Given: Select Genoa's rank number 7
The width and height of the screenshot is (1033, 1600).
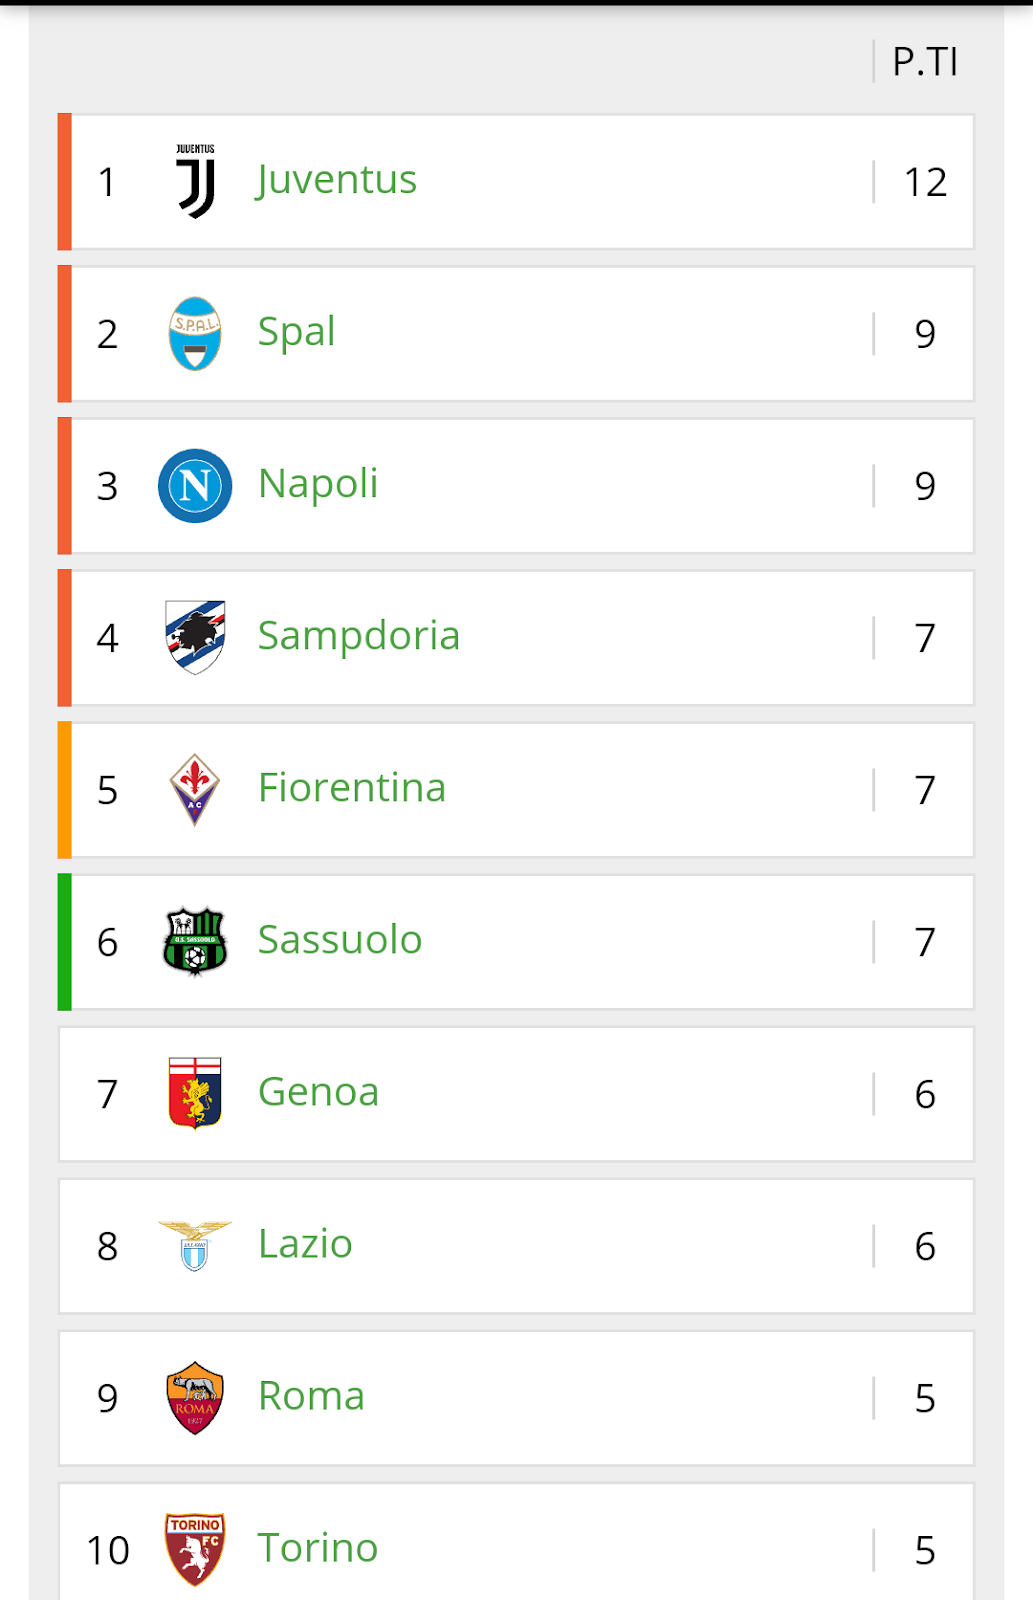Looking at the screenshot, I should point(108,1094).
